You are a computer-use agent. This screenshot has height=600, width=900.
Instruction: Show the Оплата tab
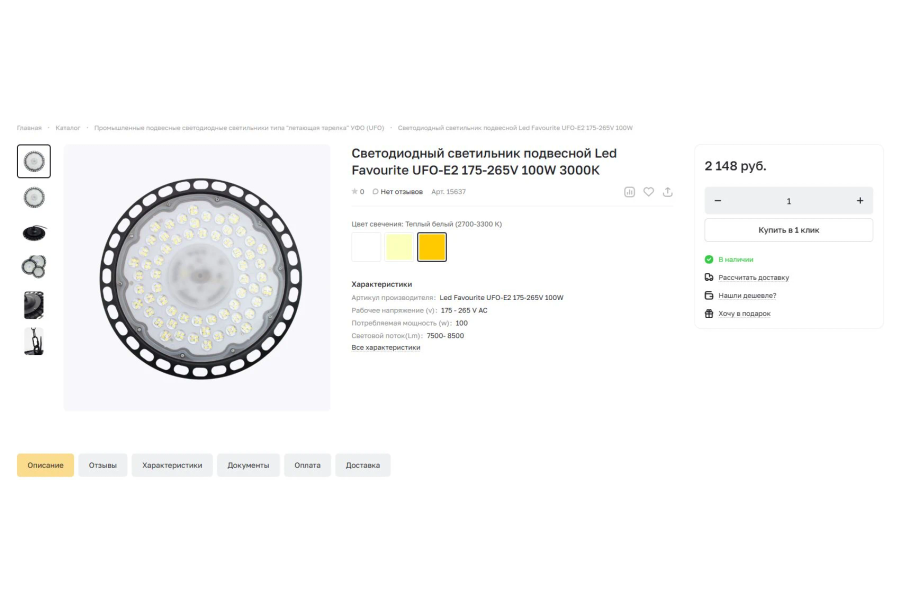[308, 465]
